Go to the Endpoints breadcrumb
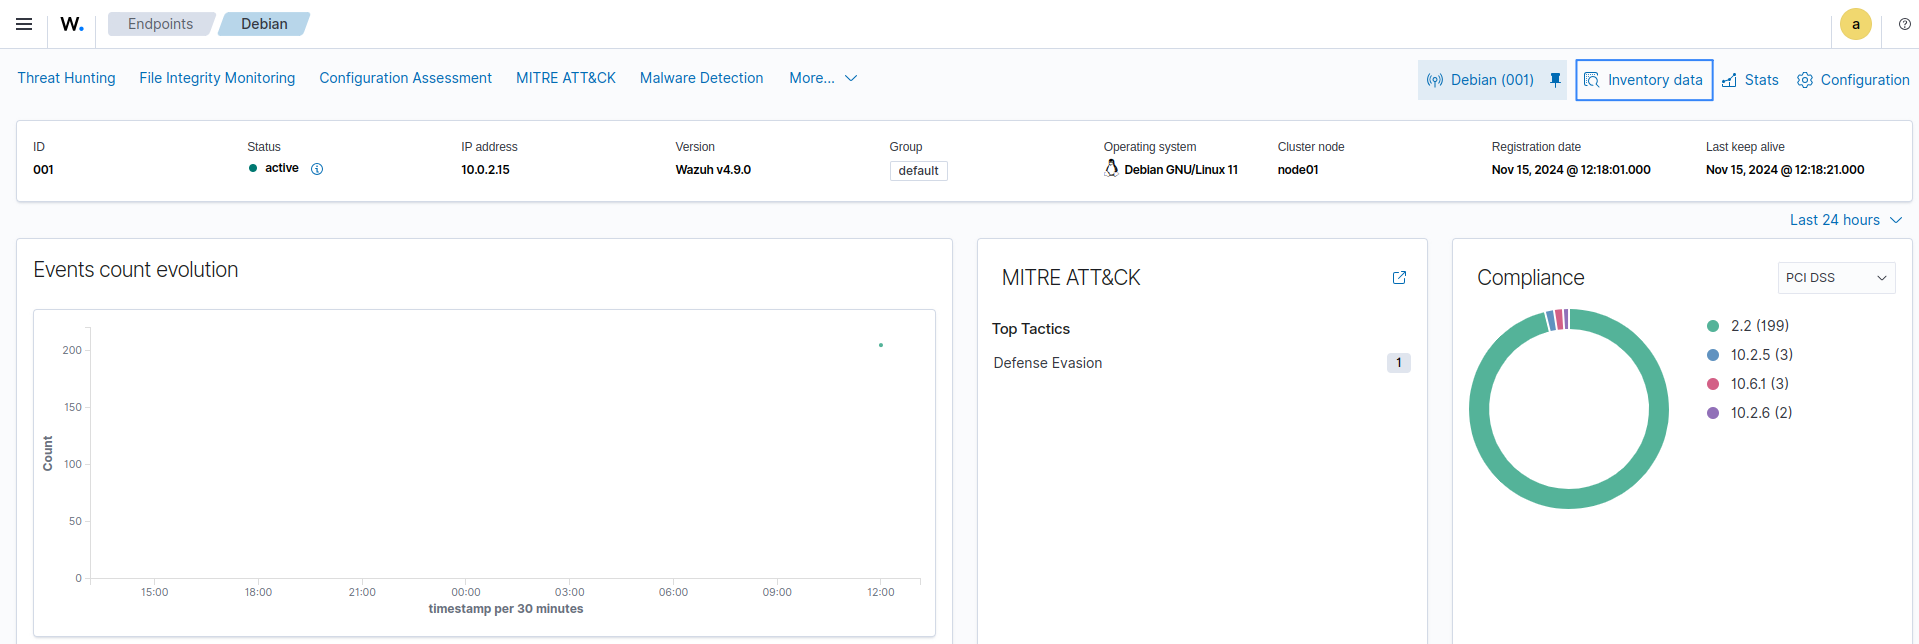This screenshot has height=644, width=1919. pyautogui.click(x=160, y=24)
